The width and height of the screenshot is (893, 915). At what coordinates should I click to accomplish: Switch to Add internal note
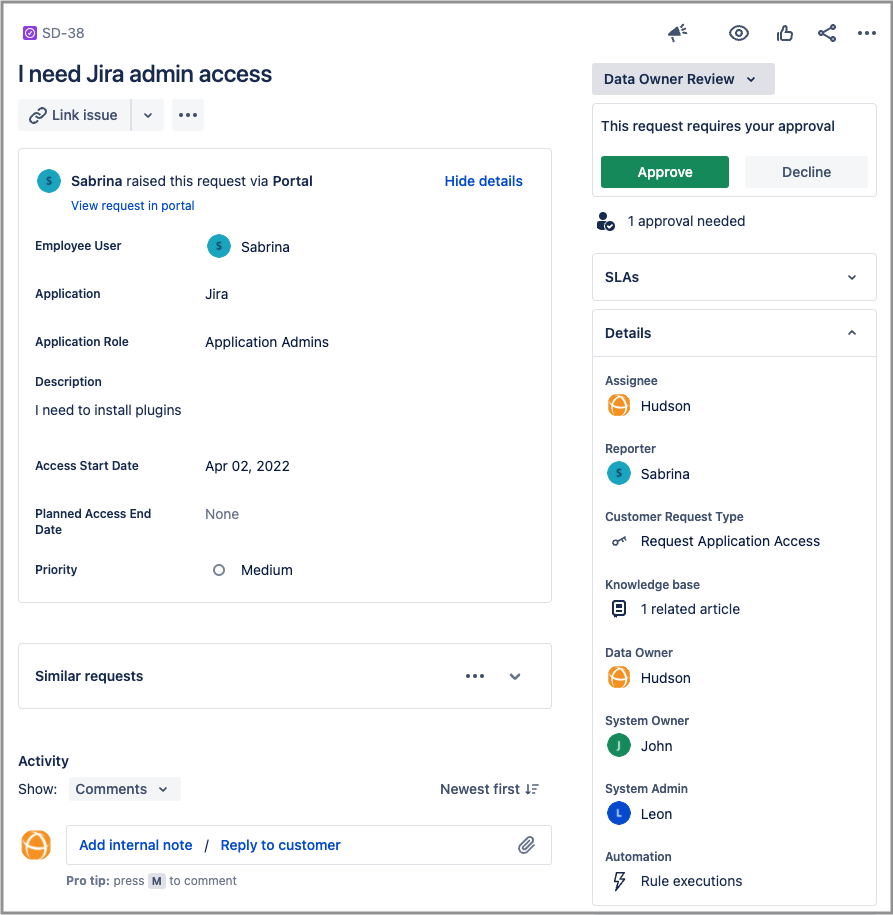pos(136,845)
